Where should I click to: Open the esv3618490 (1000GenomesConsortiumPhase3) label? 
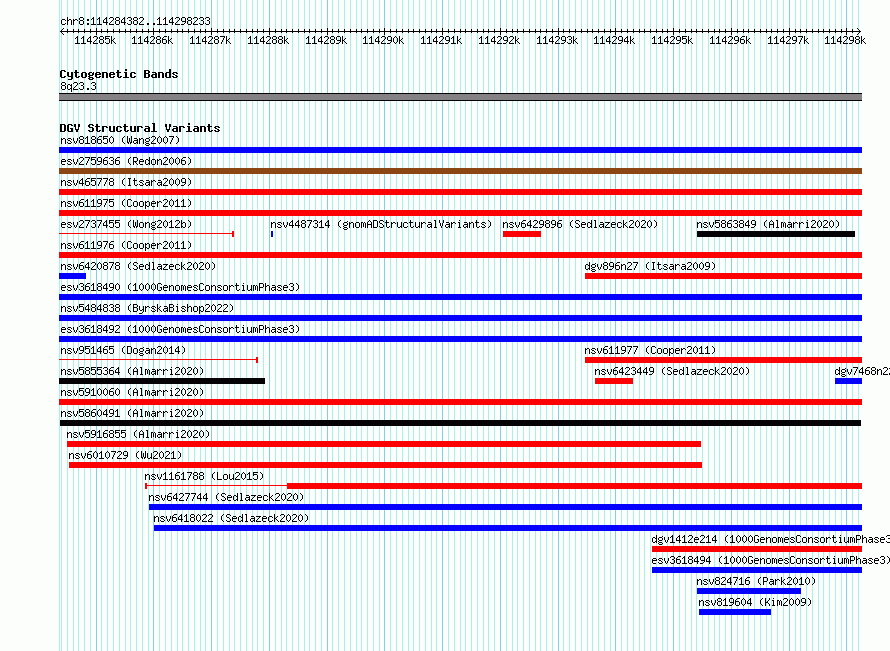point(180,287)
